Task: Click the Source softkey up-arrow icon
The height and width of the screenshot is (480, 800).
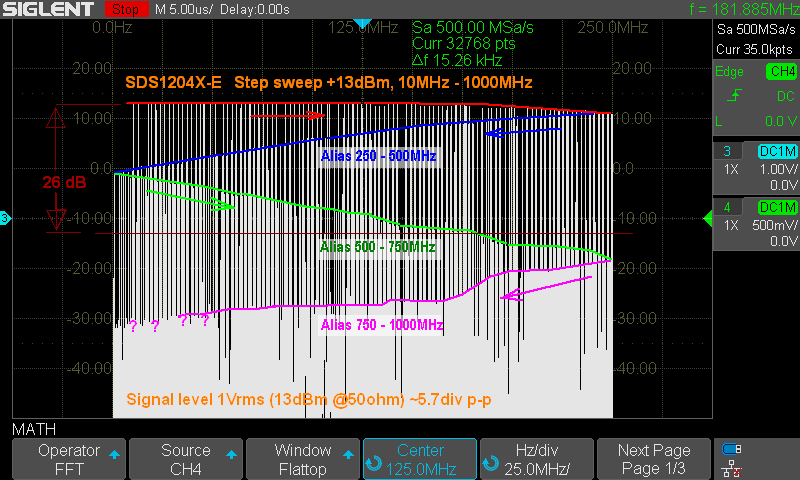Action: [x=231, y=454]
